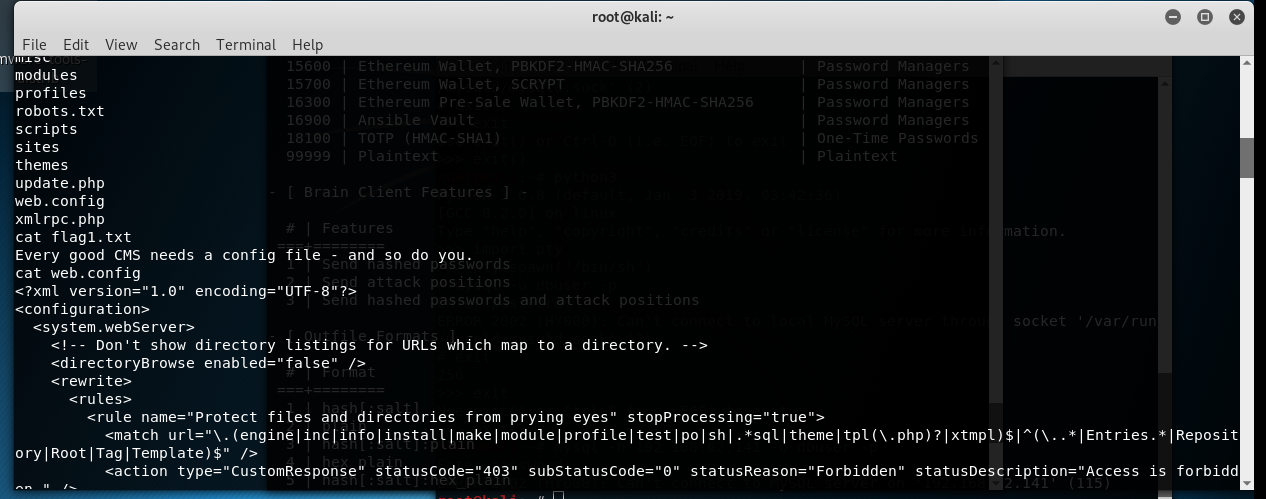The image size is (1266, 499).
Task: Click the robots.txt entry in terminal output
Action: (x=60, y=111)
